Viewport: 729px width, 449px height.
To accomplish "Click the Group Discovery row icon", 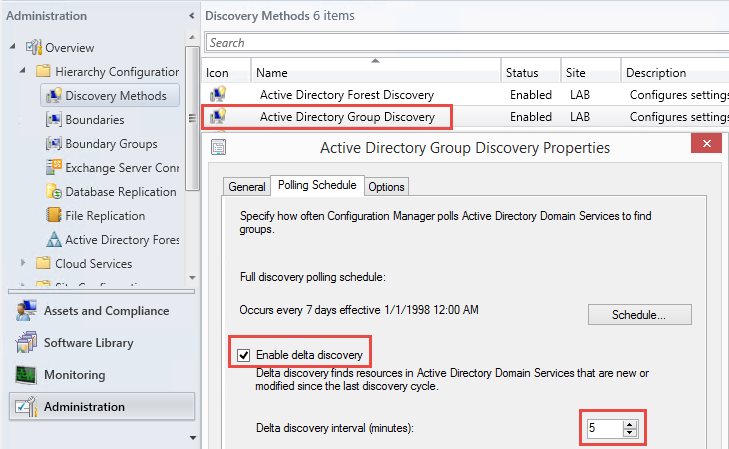I will (x=218, y=116).
